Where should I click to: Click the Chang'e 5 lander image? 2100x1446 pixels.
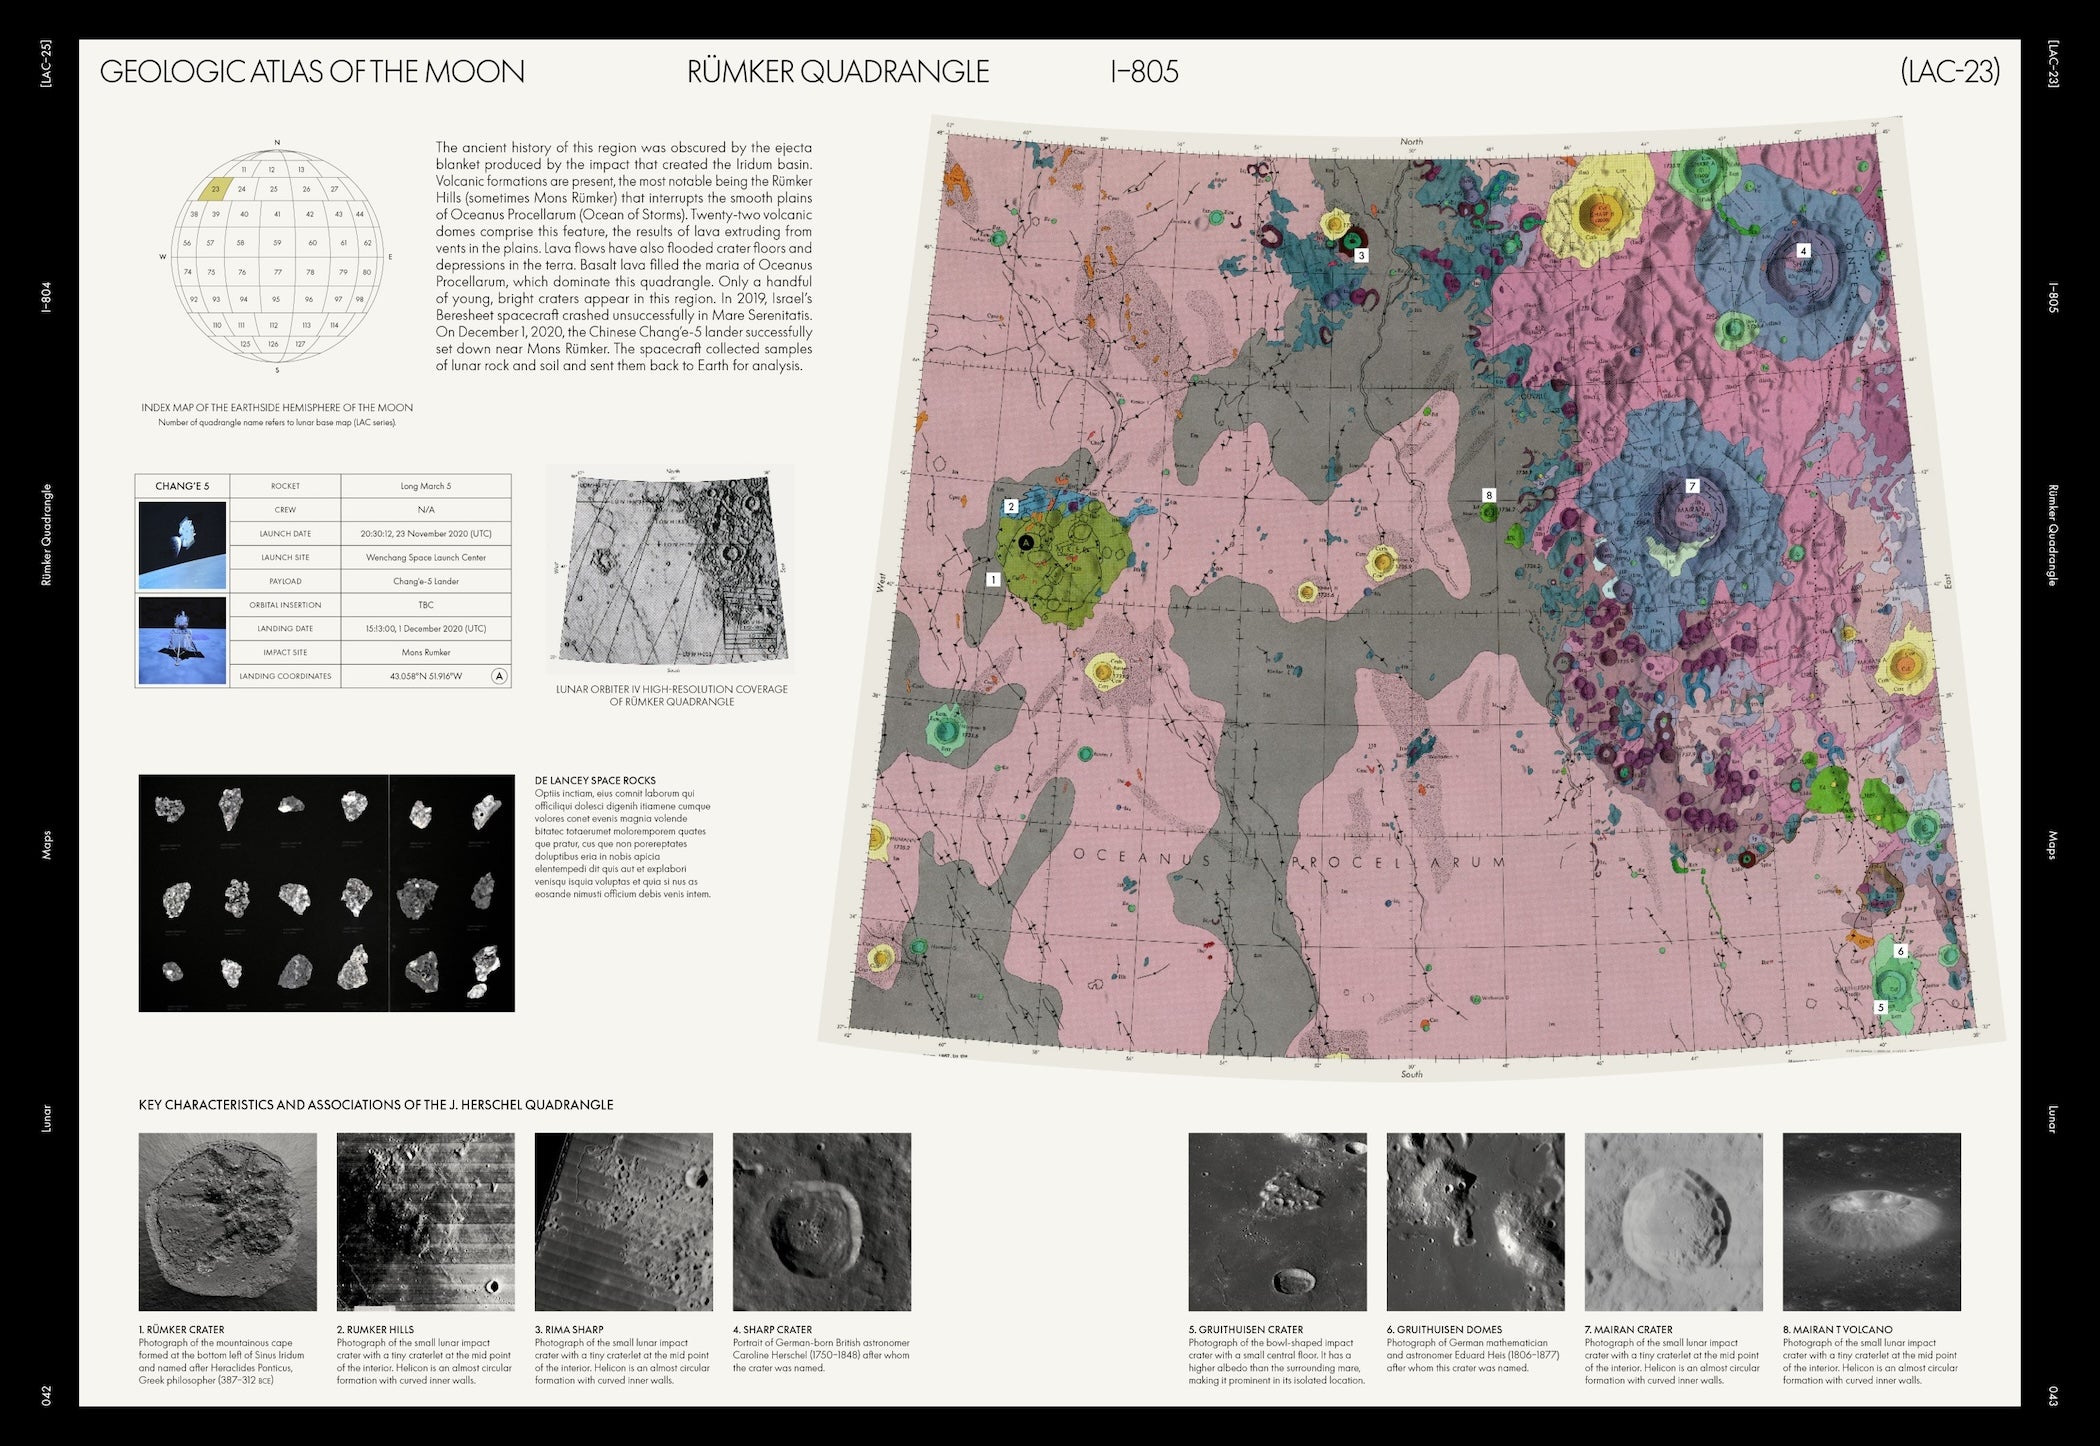tap(182, 640)
